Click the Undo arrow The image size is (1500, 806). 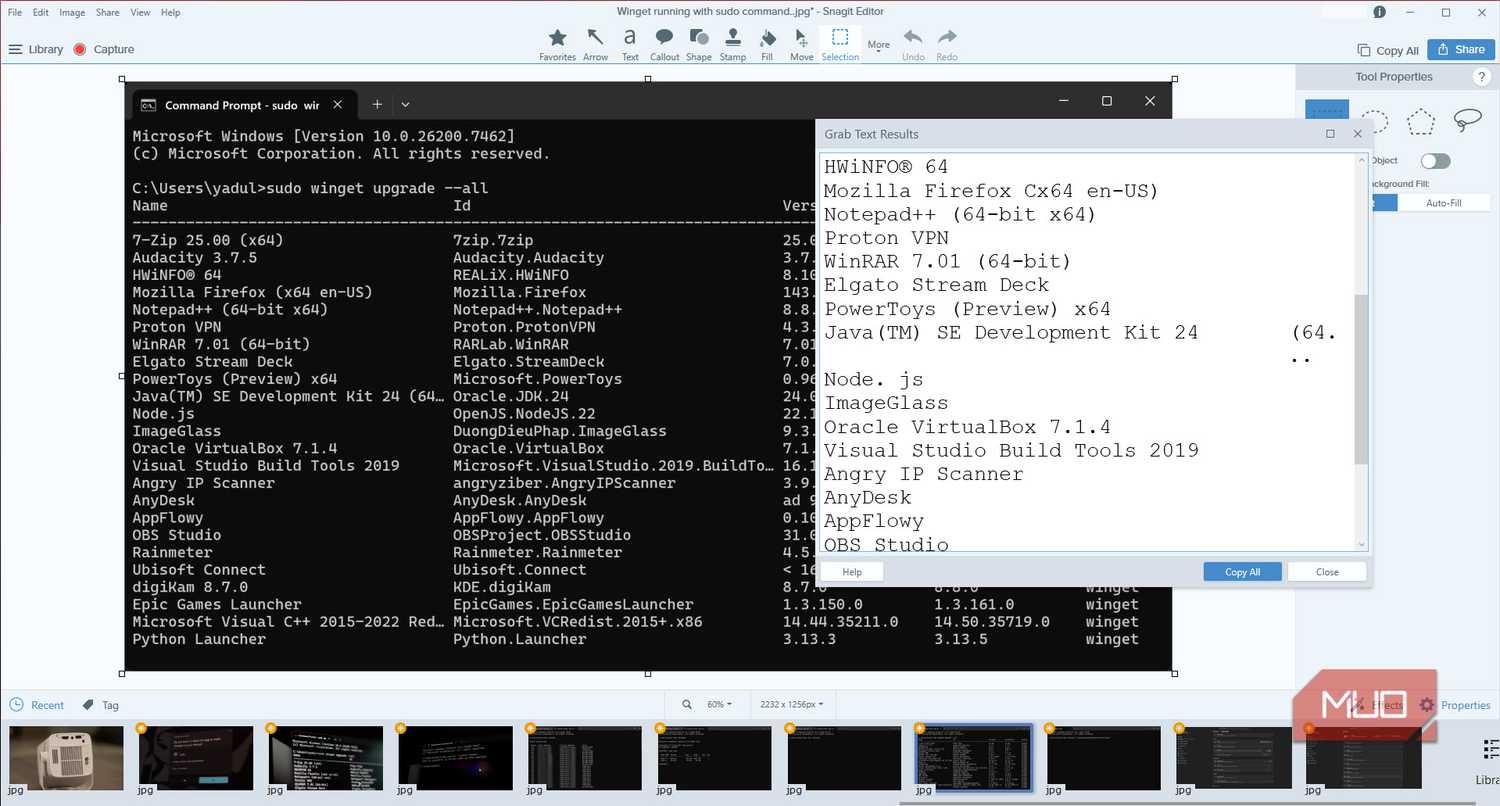[x=913, y=44]
